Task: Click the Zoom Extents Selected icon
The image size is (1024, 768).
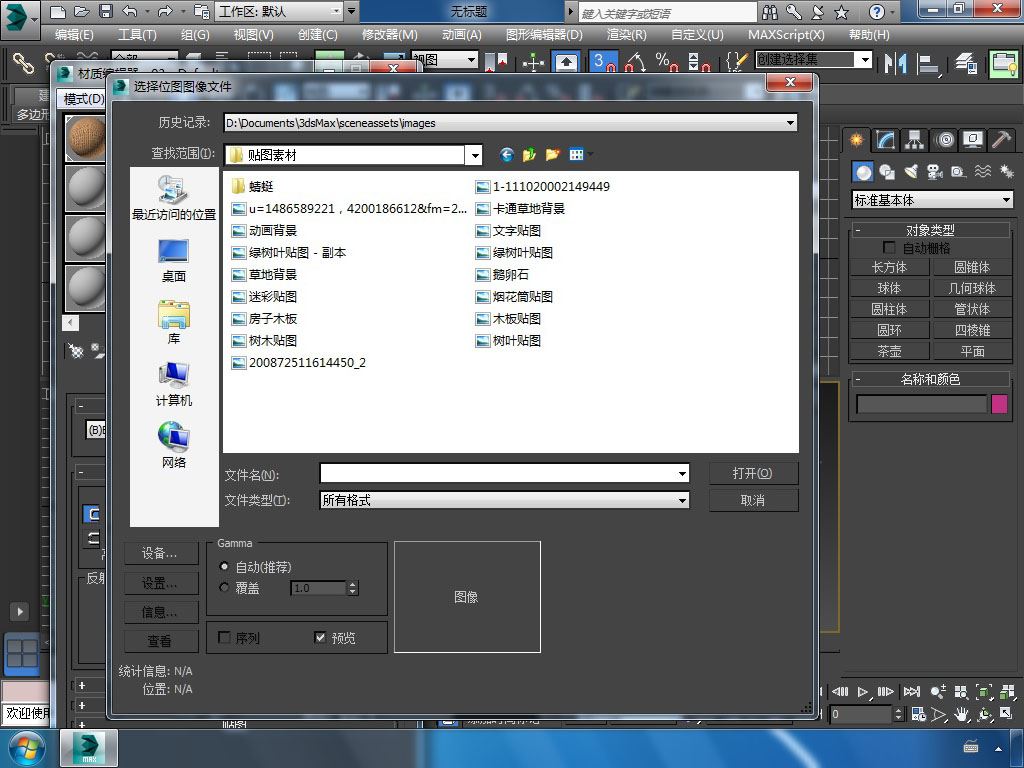Action: point(984,692)
